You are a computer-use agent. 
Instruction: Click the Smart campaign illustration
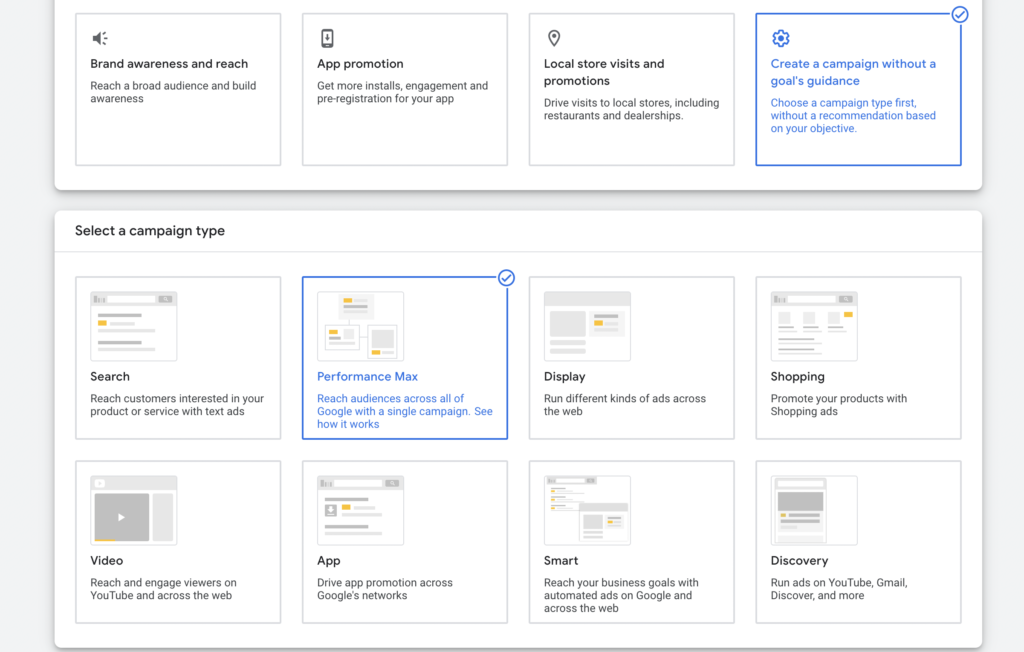pos(587,510)
